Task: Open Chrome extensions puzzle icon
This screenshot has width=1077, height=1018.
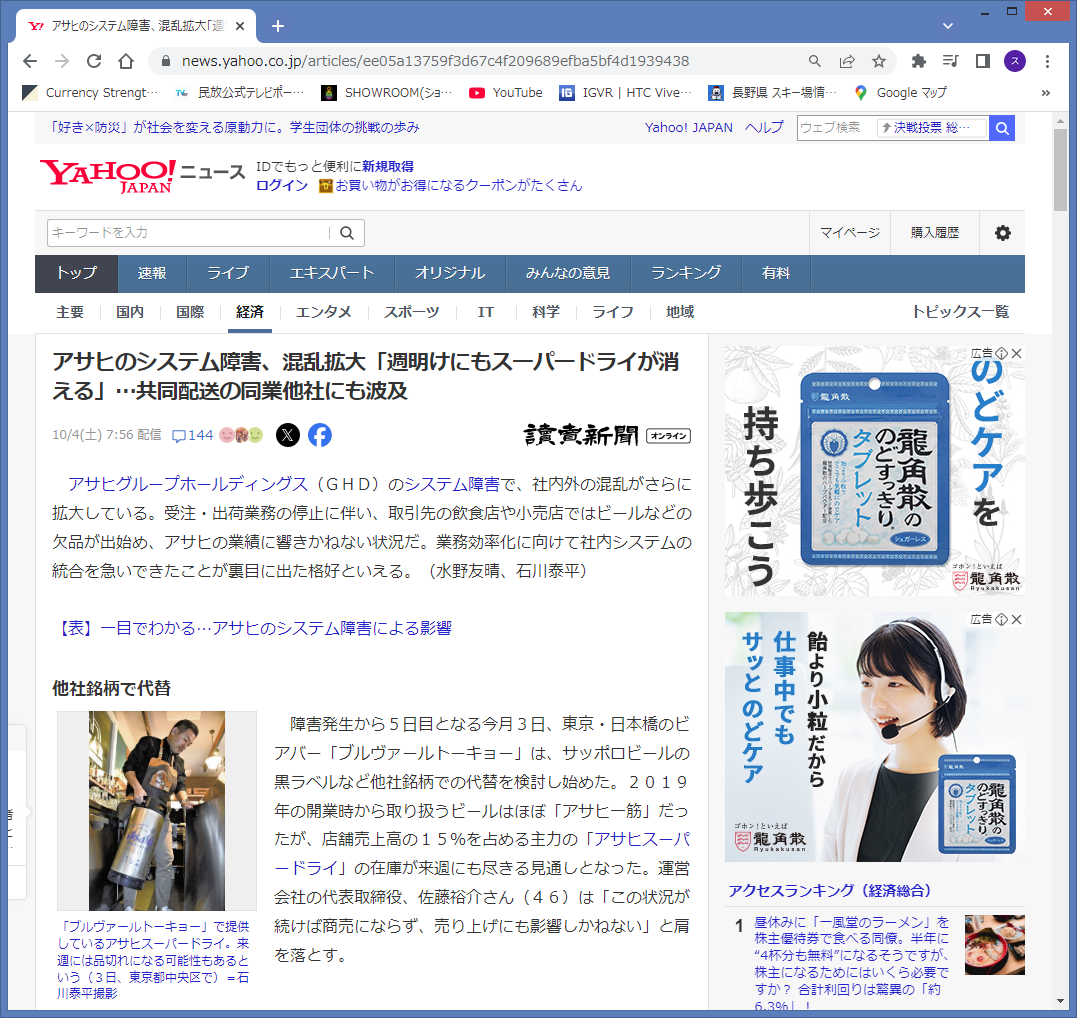Action: (x=919, y=61)
